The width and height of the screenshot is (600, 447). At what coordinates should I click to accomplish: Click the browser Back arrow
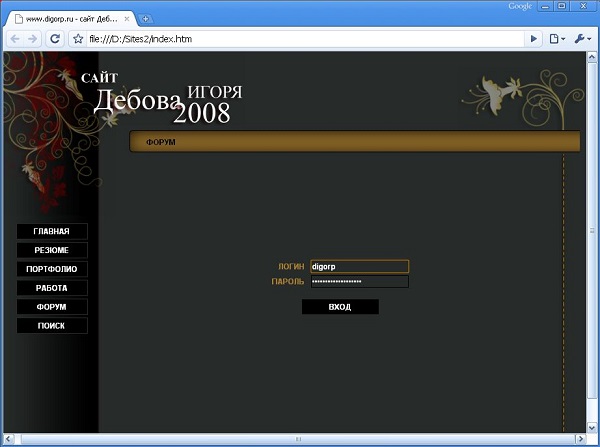tap(14, 39)
